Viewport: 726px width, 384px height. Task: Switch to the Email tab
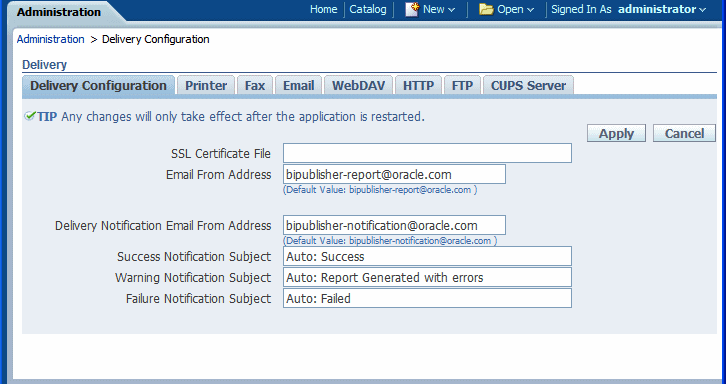(x=299, y=86)
